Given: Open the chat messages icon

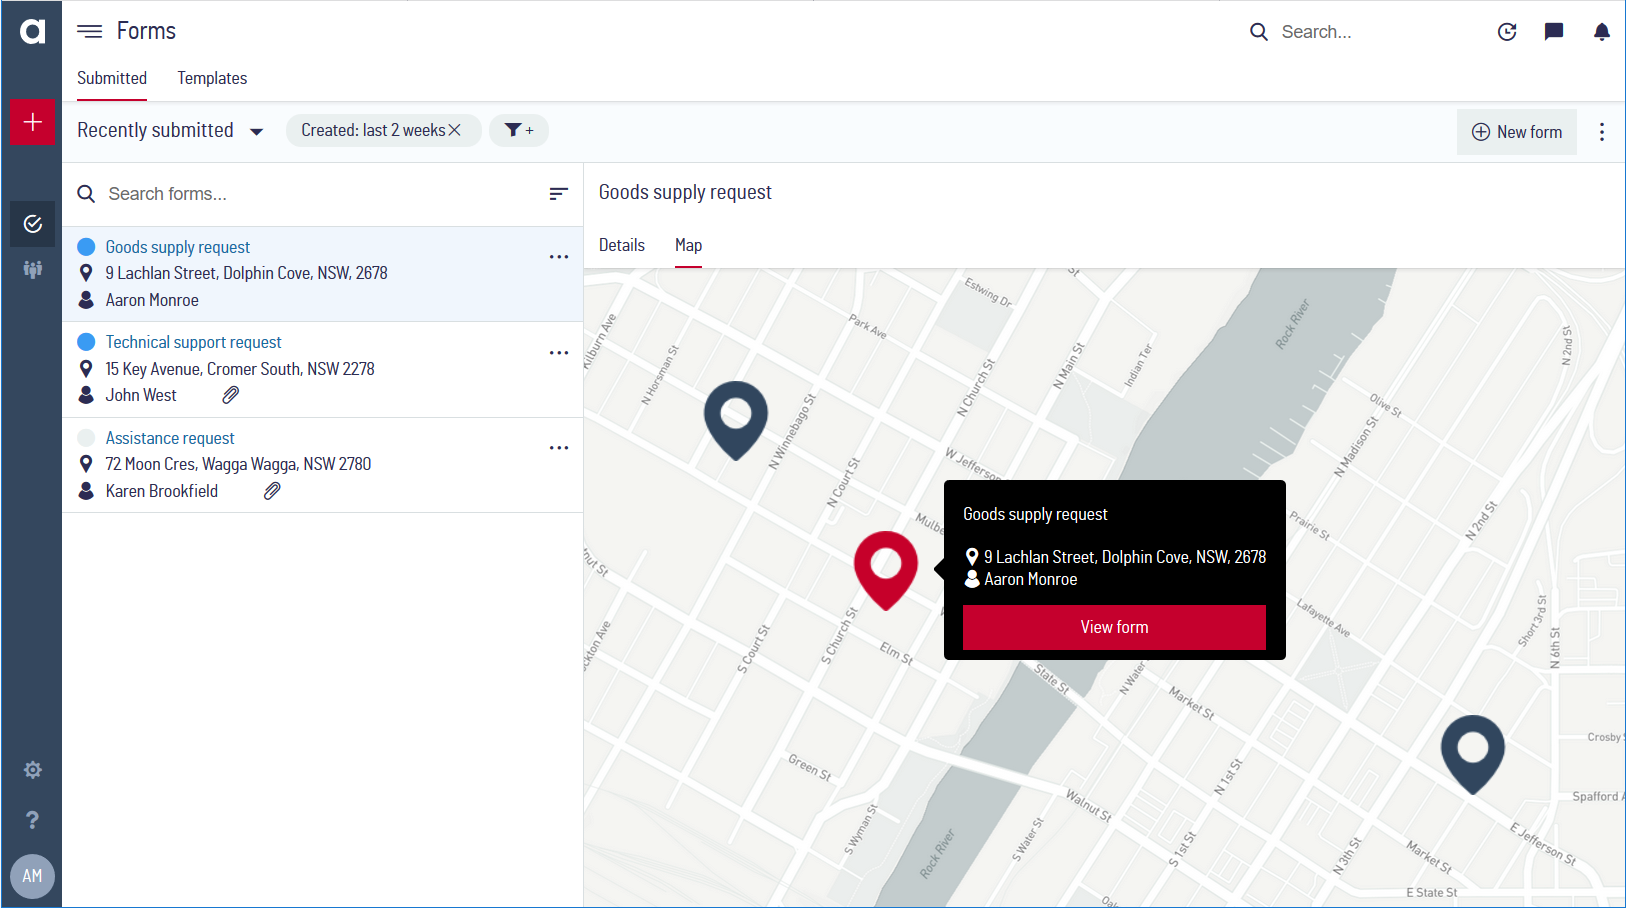Looking at the screenshot, I should pyautogui.click(x=1554, y=32).
